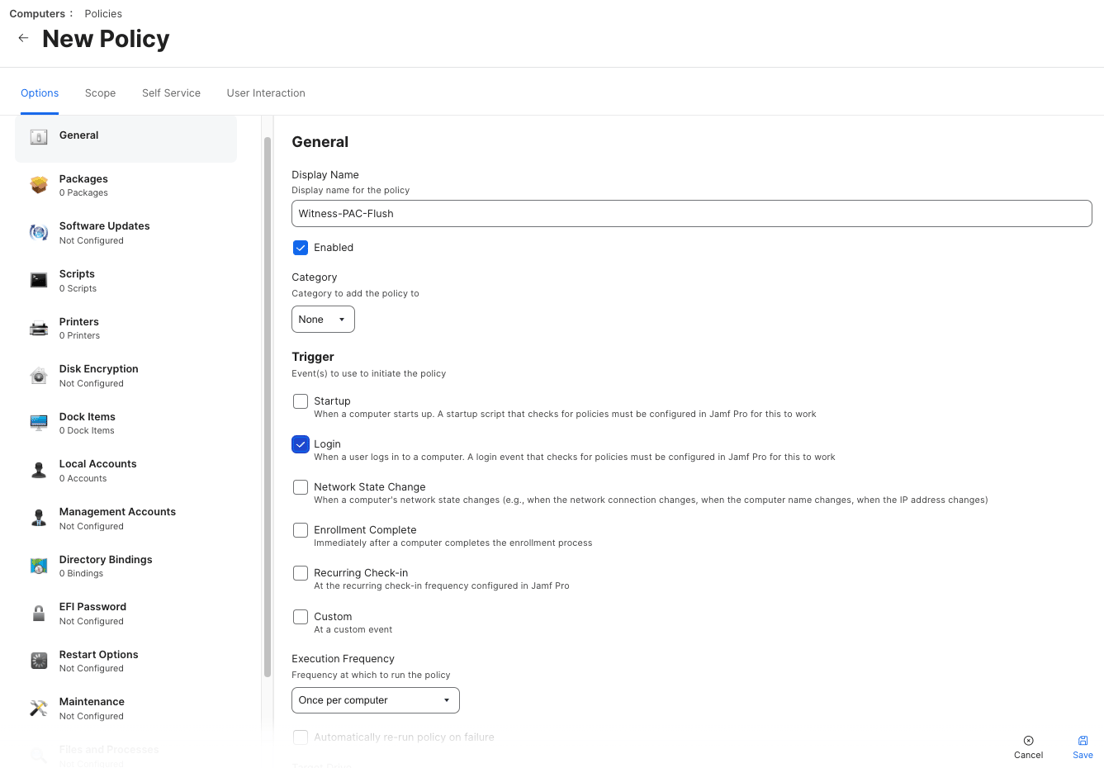Viewport: 1104px width, 768px height.
Task: Open the Self Service tab
Action: pyautogui.click(x=171, y=93)
